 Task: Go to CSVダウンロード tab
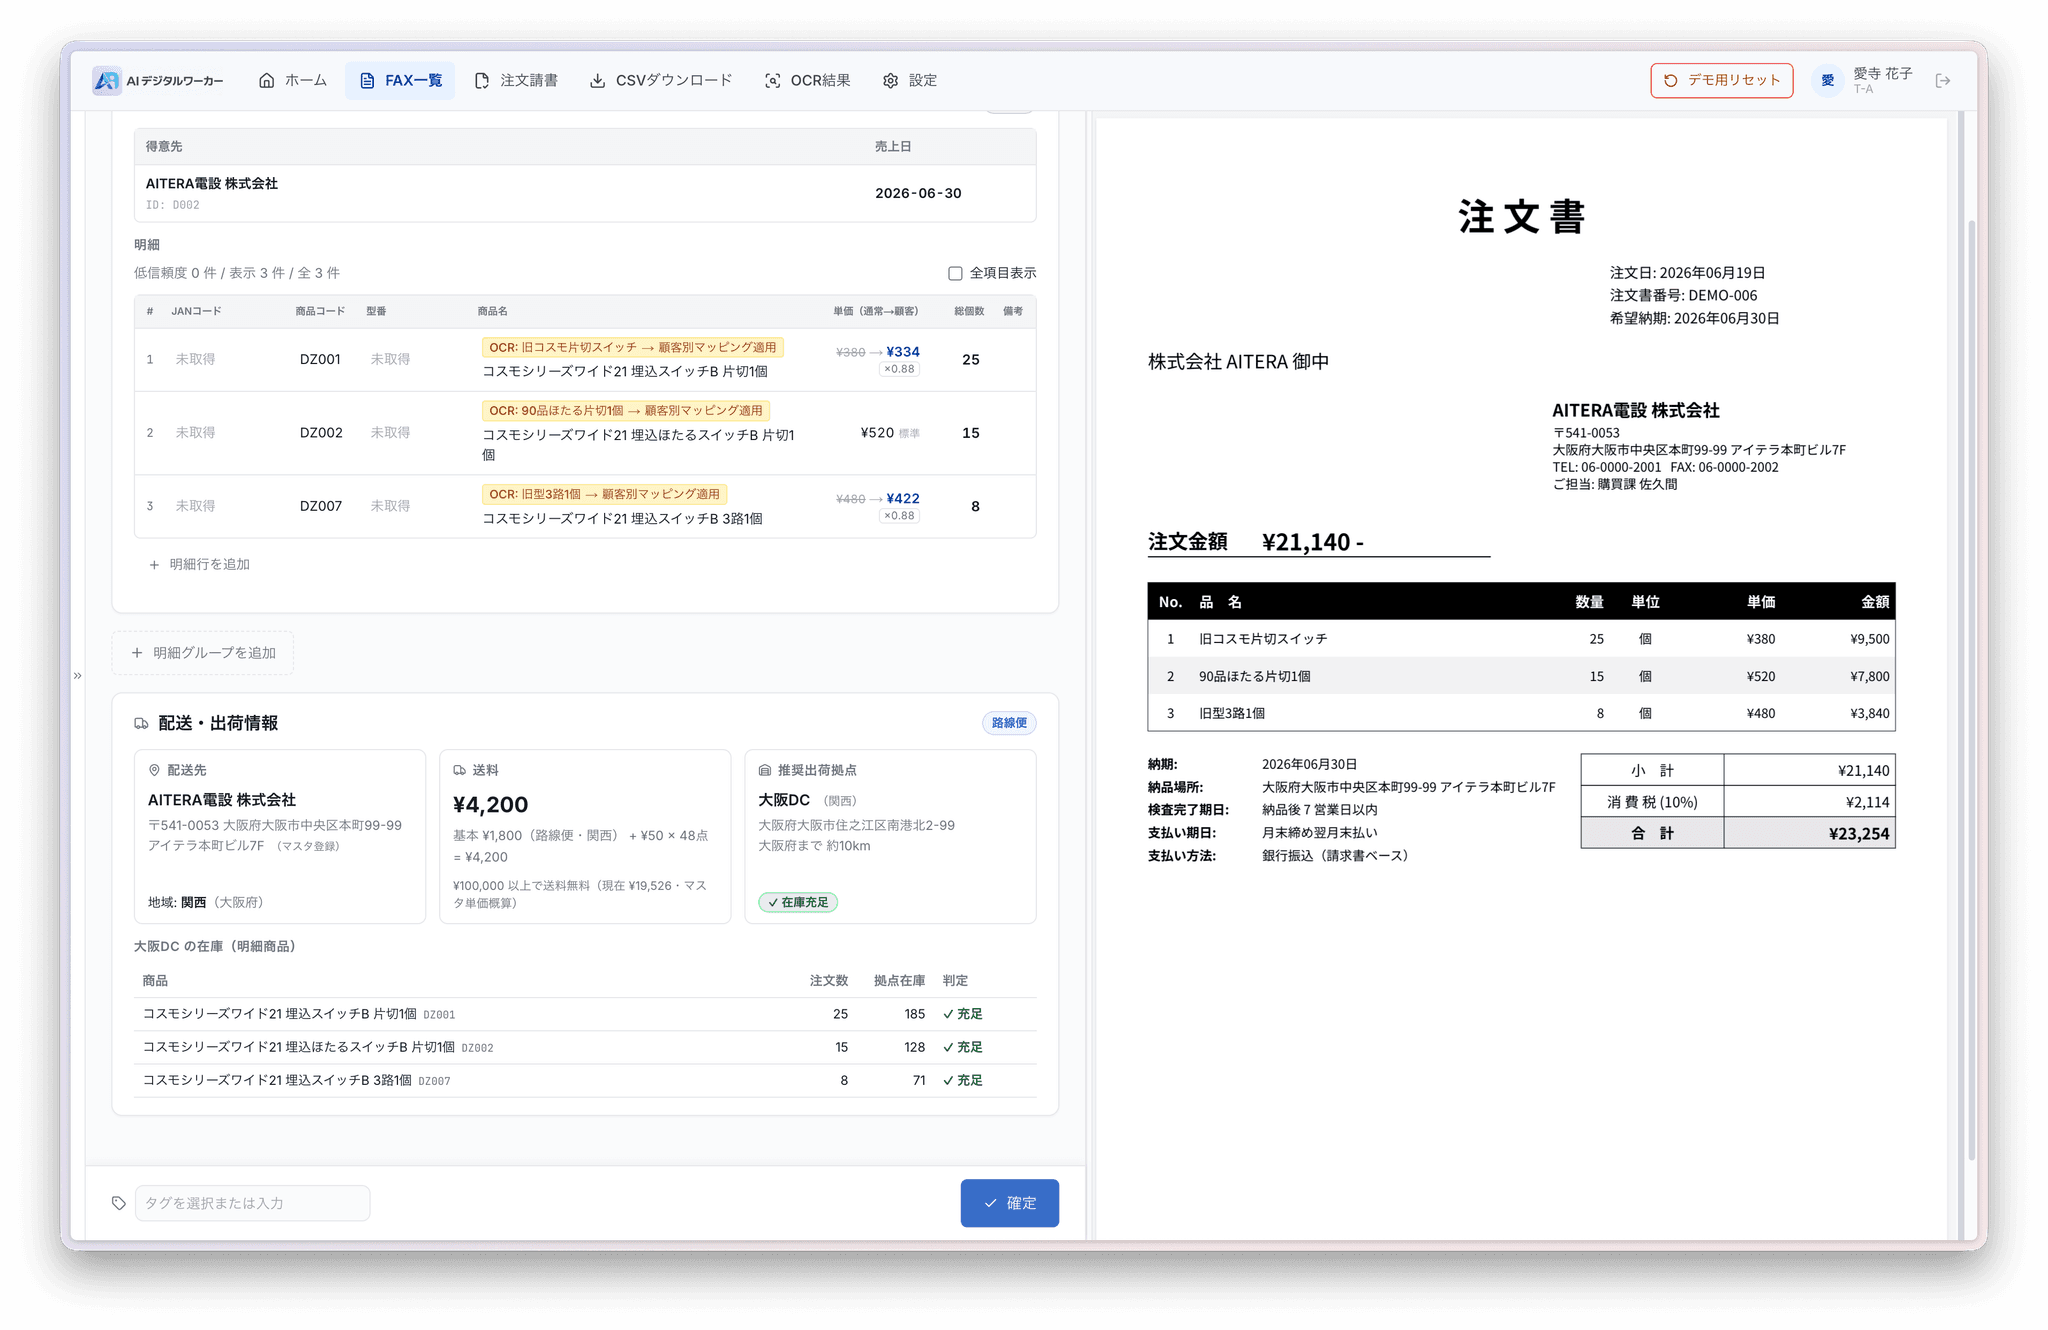pyautogui.click(x=661, y=81)
